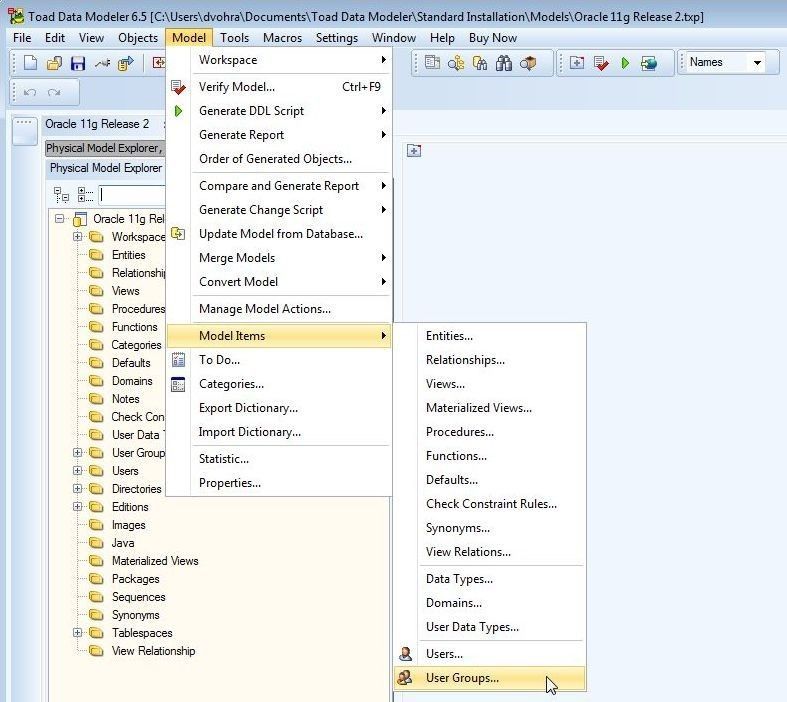Open the File menu
Image resolution: width=787 pixels, height=702 pixels.
[22, 38]
